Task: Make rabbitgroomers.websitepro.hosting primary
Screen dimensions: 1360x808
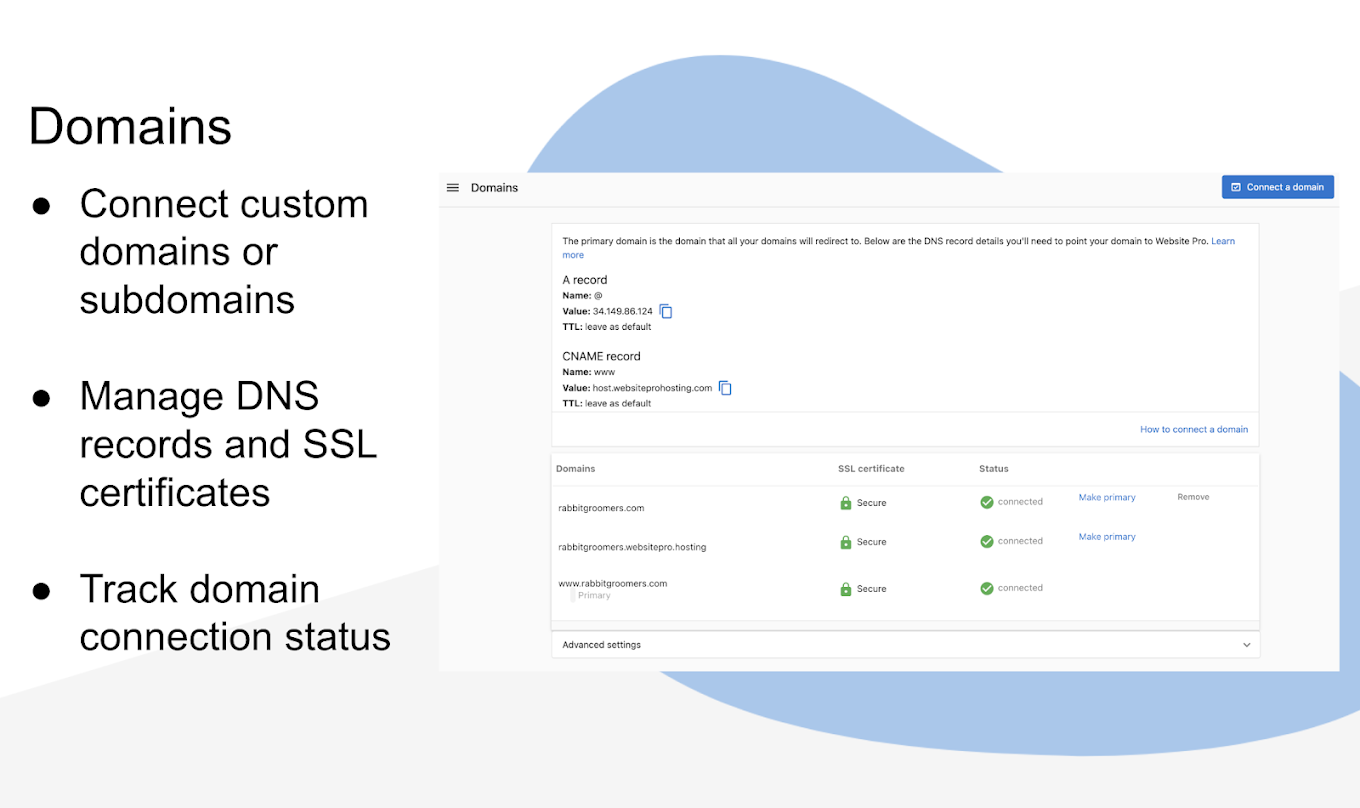Action: coord(1106,536)
